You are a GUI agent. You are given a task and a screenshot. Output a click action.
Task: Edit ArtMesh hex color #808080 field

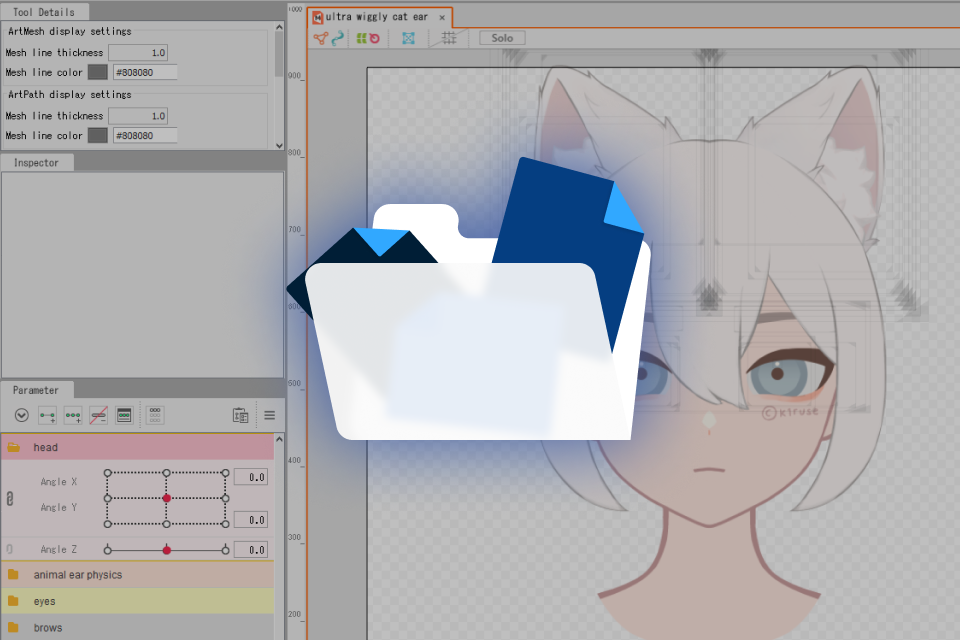coord(145,72)
